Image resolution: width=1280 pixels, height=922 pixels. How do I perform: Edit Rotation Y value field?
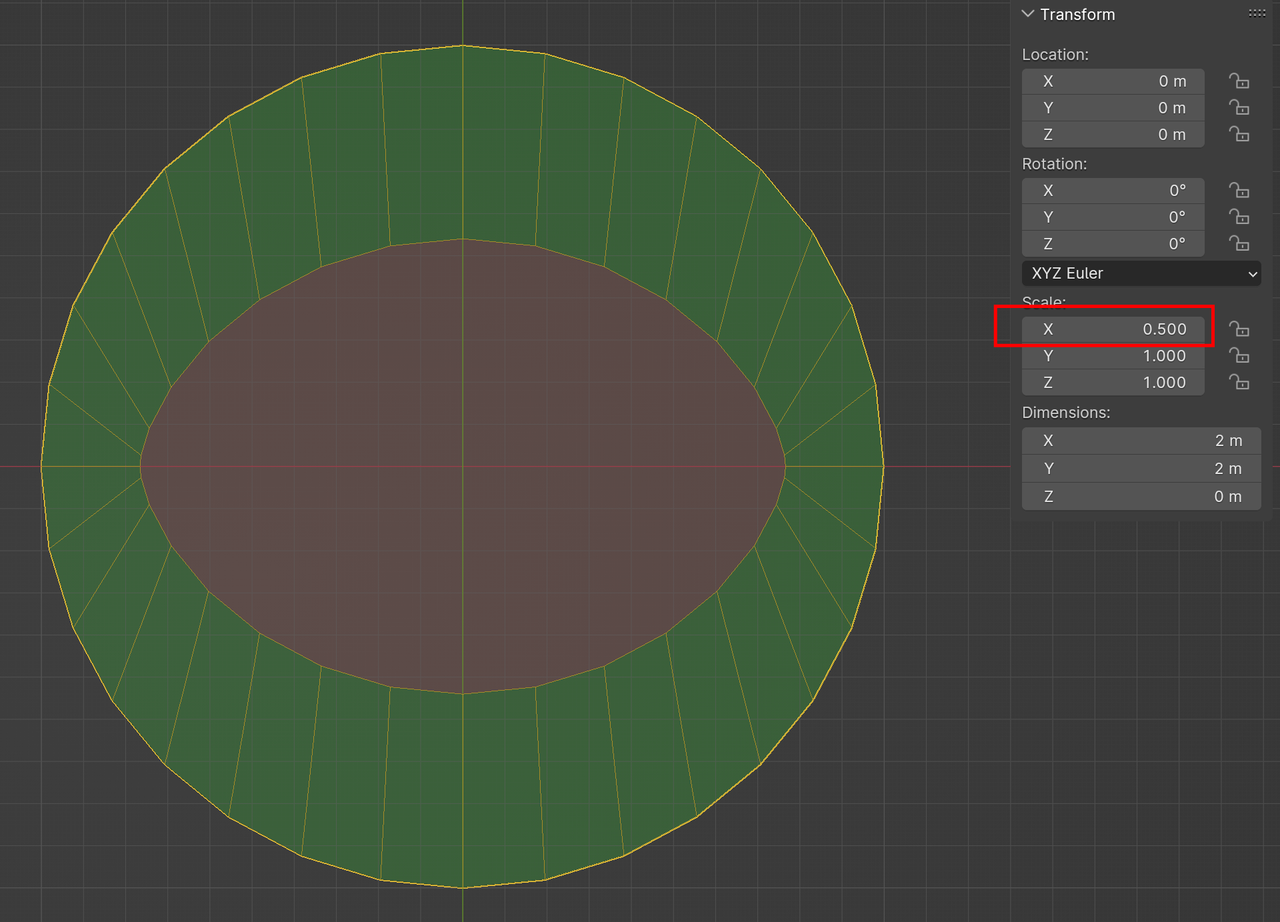[1113, 217]
